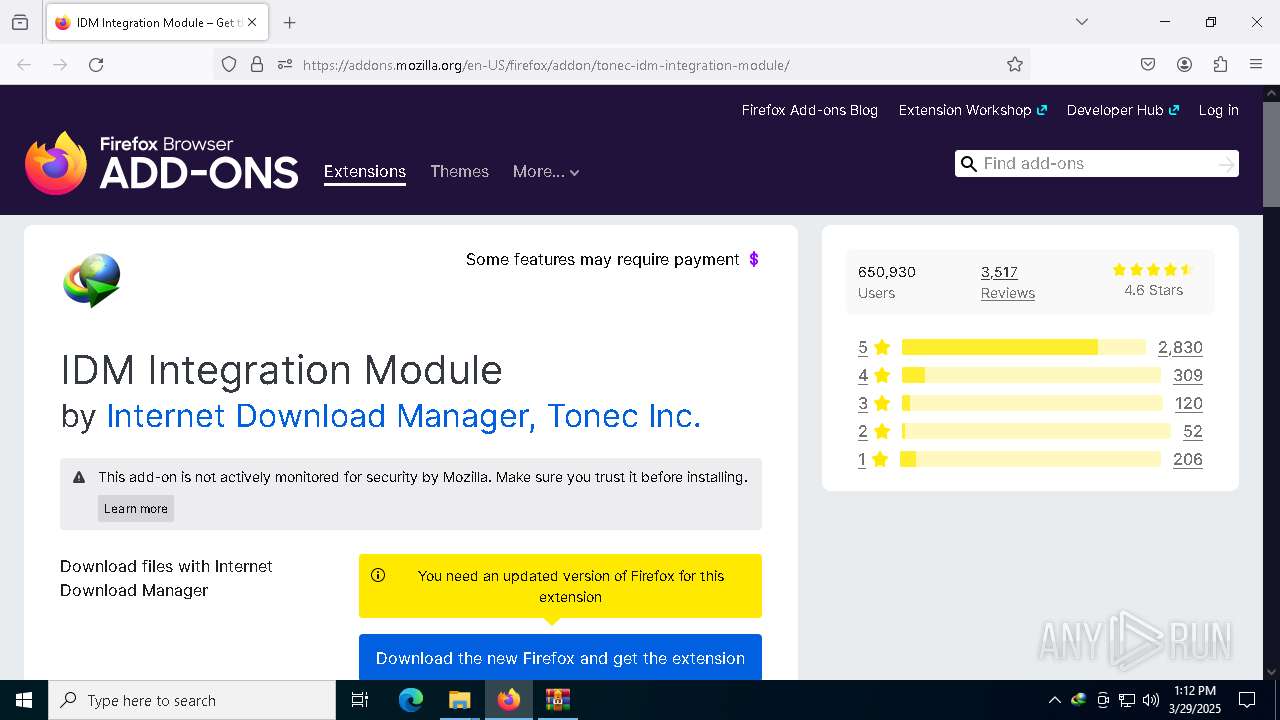
Task: Open the Extensions puzzle icon
Action: pyautogui.click(x=1220, y=64)
